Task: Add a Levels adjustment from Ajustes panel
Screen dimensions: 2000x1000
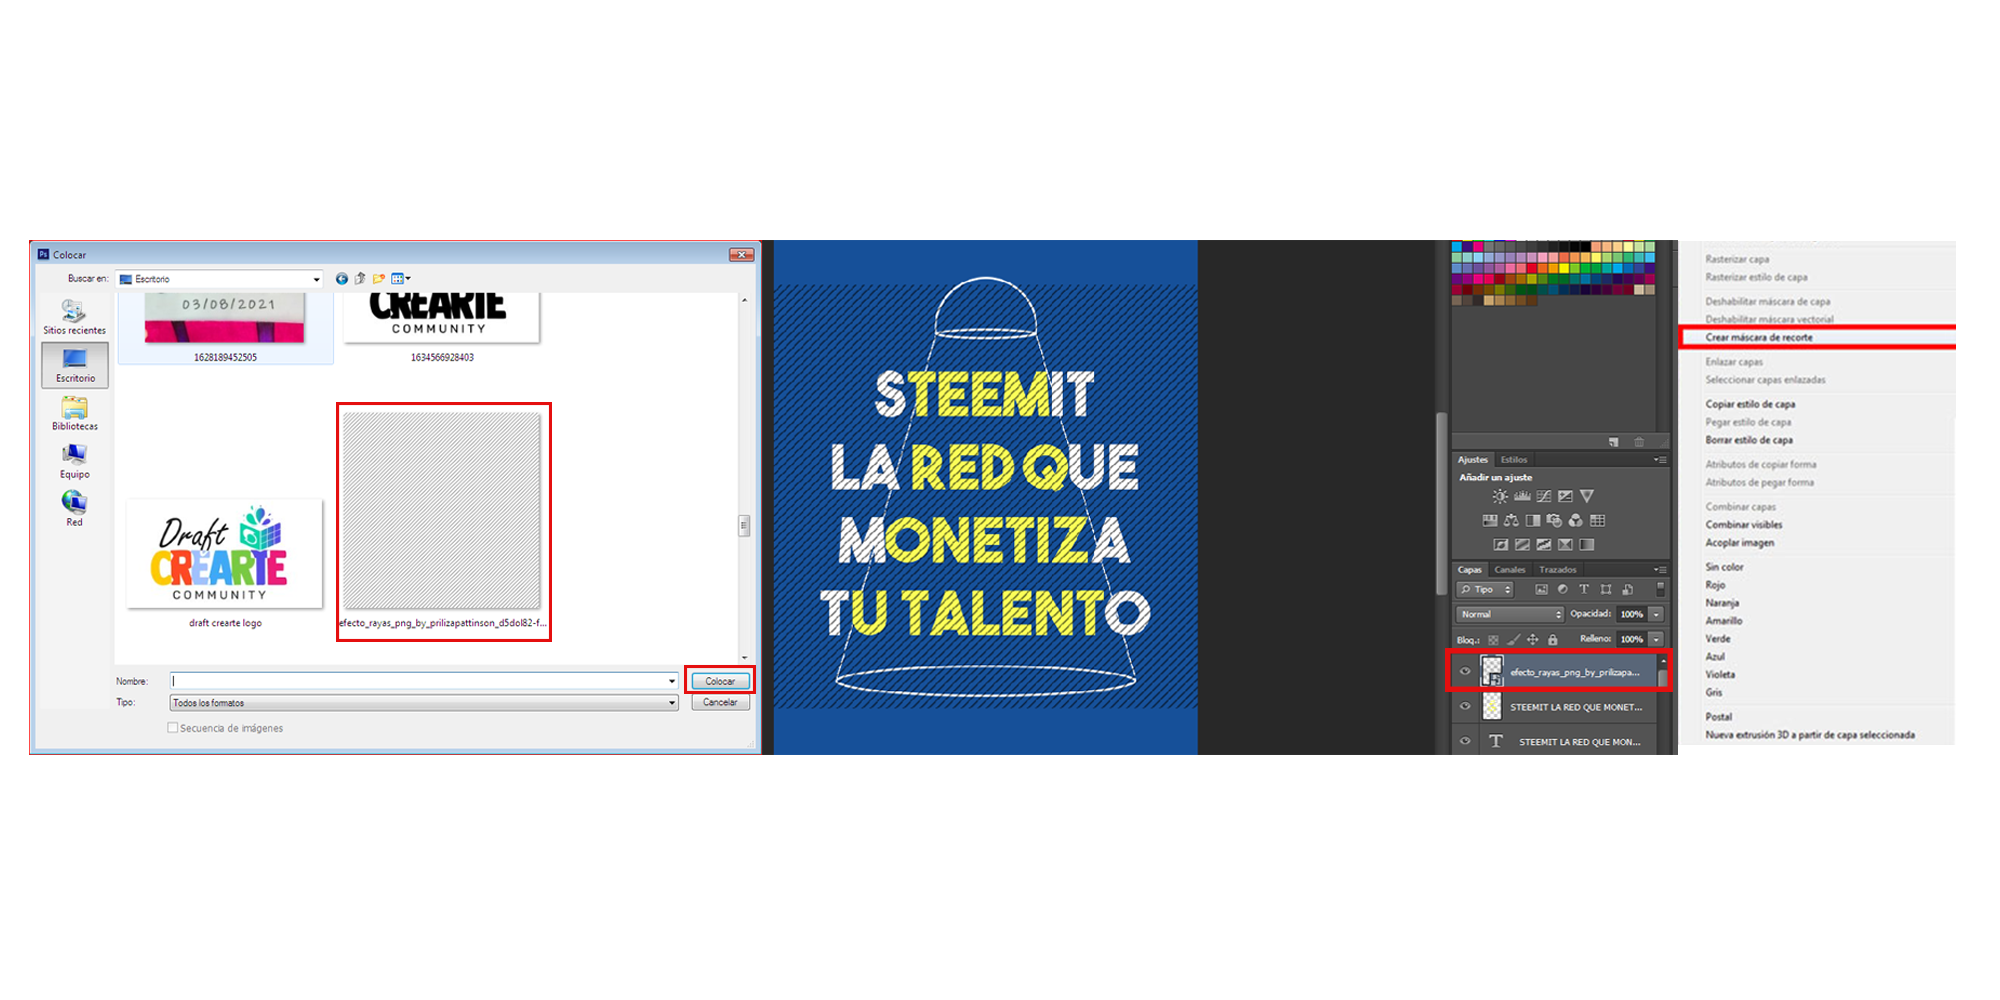Action: click(x=1522, y=496)
